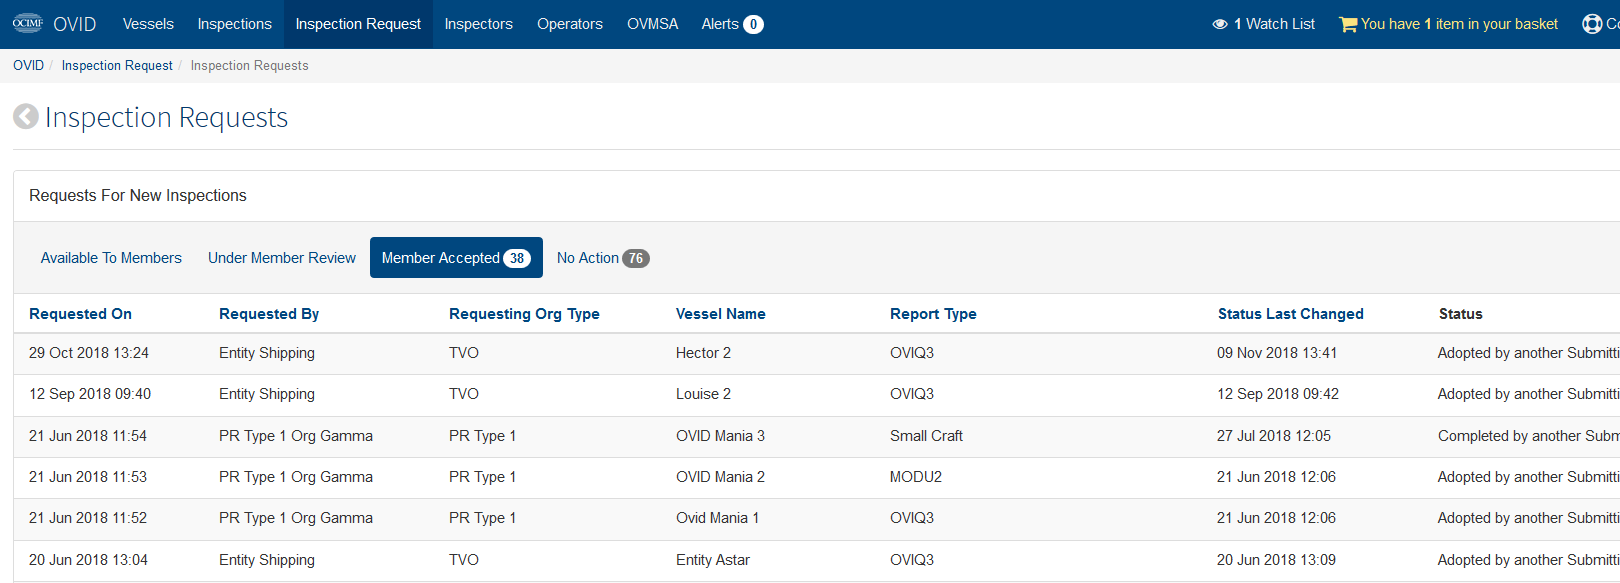Screen dimensions: 1620x583
Task: Go to the Operators menu
Action: click(x=570, y=24)
